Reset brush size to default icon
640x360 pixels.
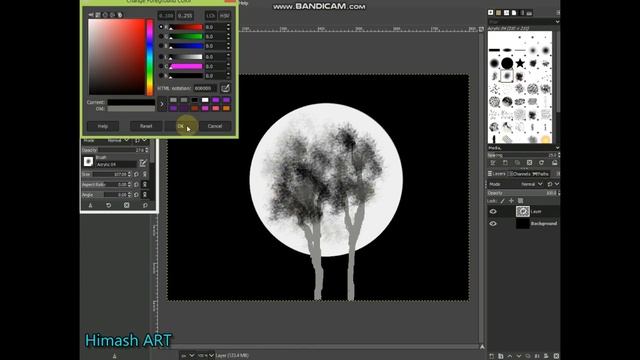point(137,174)
